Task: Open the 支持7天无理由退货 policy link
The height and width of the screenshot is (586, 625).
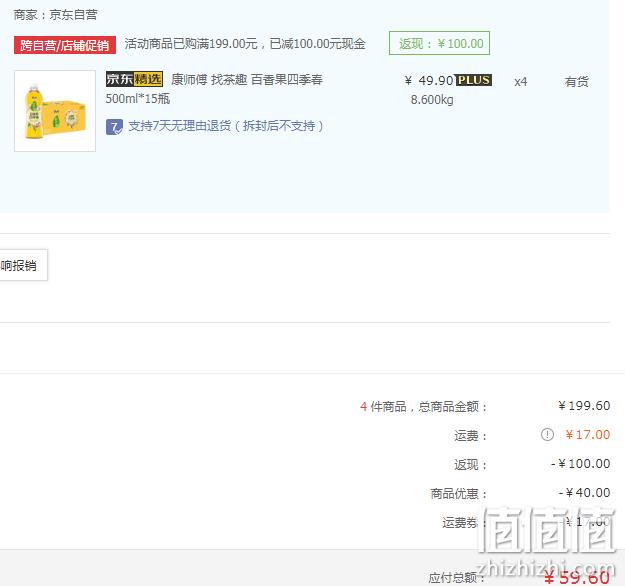Action: tap(226, 126)
